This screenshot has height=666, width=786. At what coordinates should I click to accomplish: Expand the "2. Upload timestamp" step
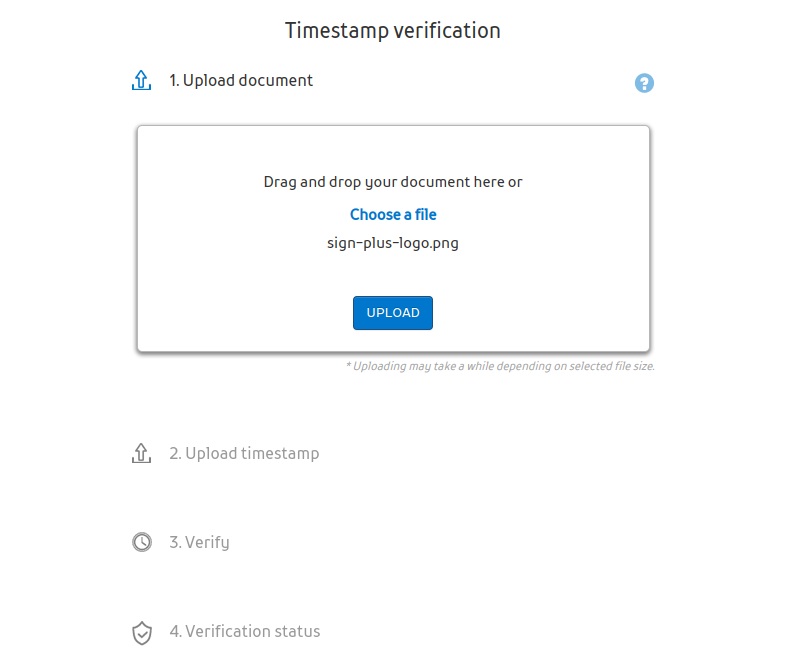click(x=244, y=454)
